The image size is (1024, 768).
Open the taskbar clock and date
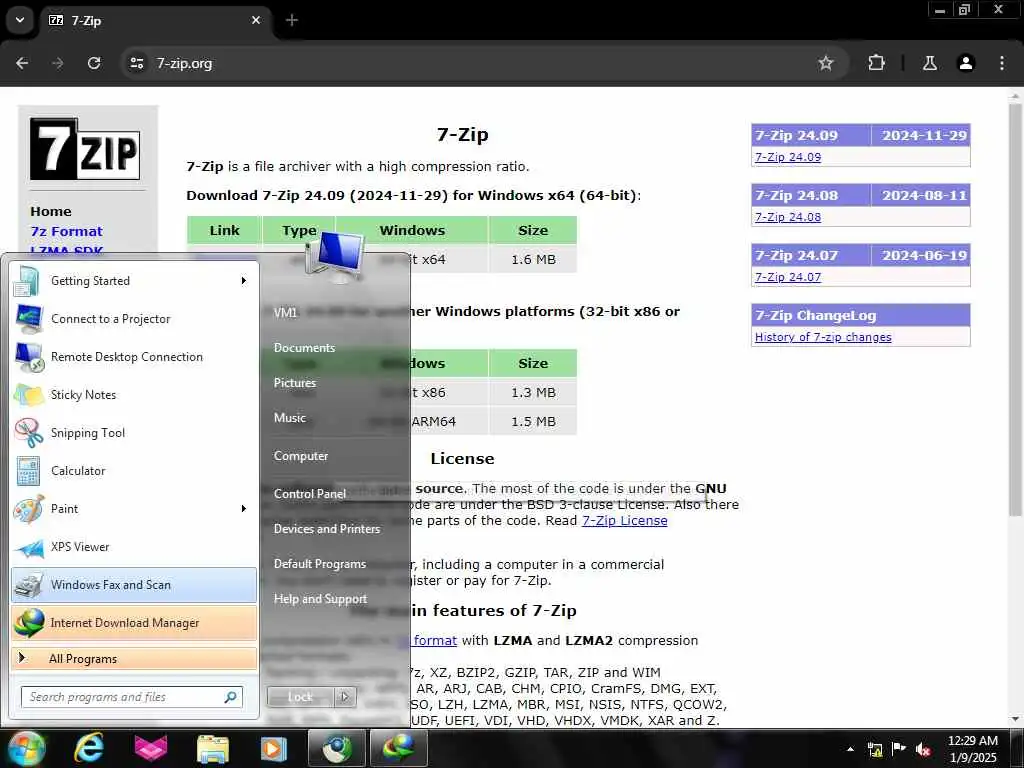pyautogui.click(x=972, y=749)
